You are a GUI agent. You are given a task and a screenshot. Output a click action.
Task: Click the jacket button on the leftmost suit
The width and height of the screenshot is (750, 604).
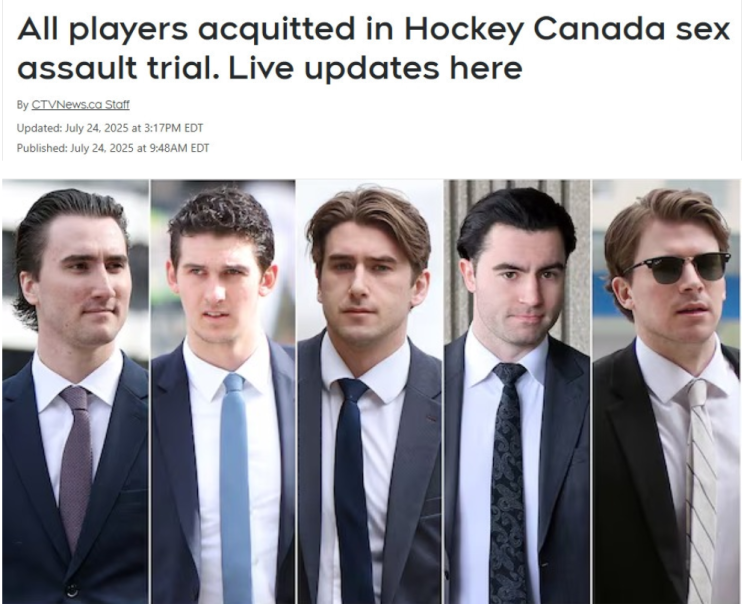[72, 590]
